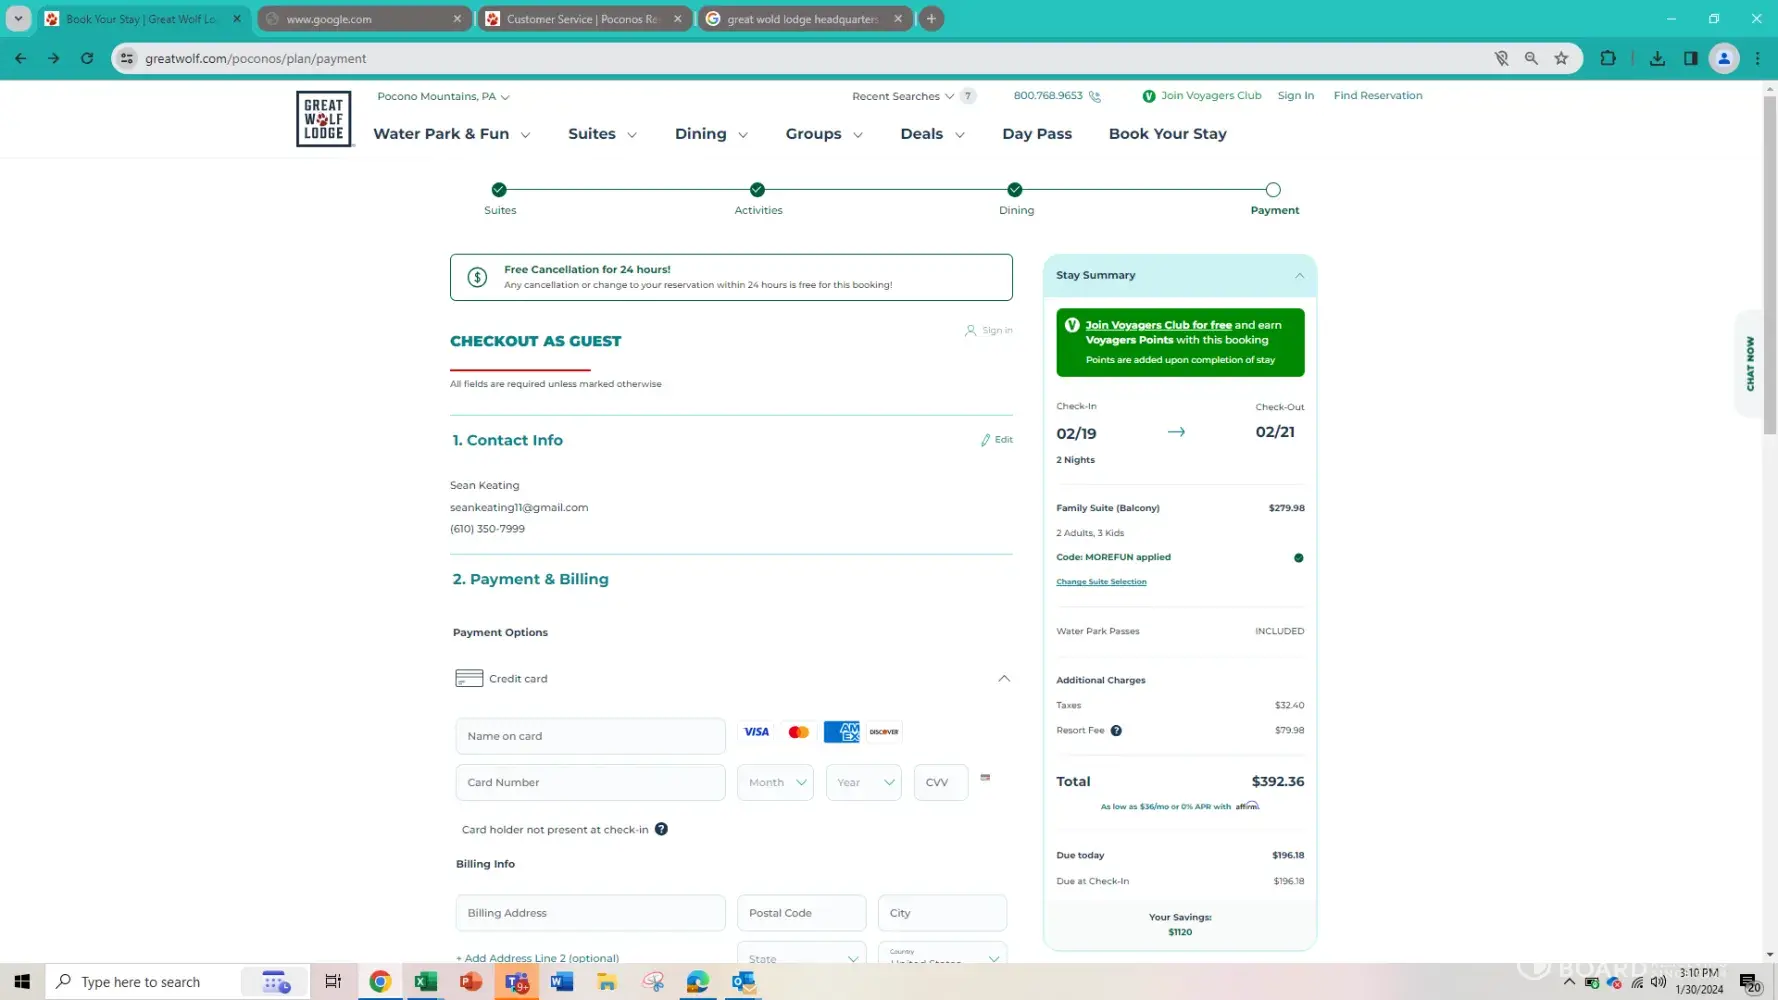This screenshot has height=1000, width=1778.
Task: Open Outlook from the taskbar
Action: pos(743,982)
